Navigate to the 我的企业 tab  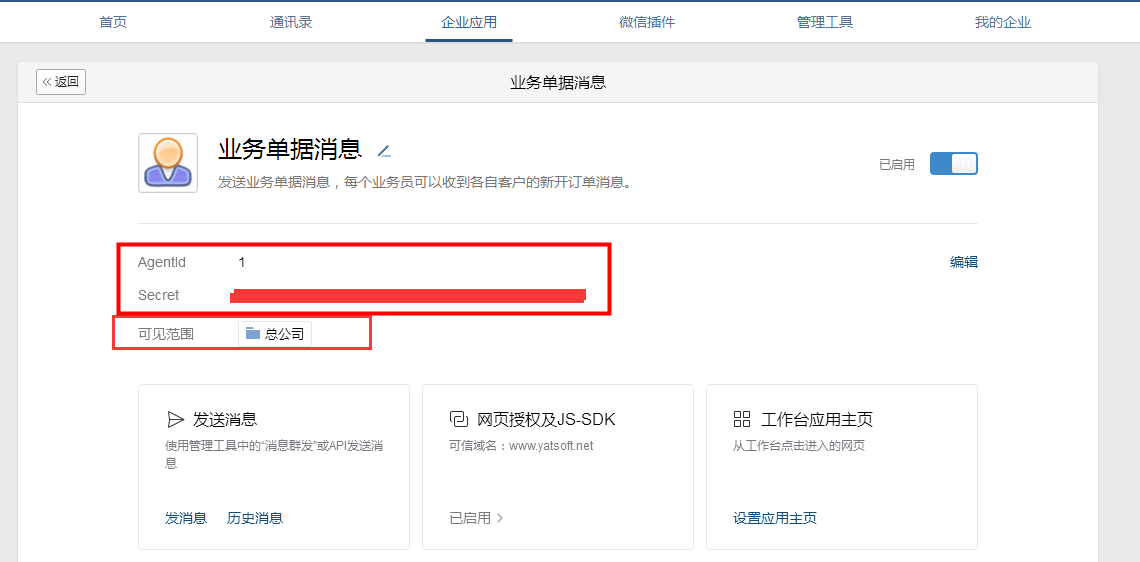[1003, 22]
